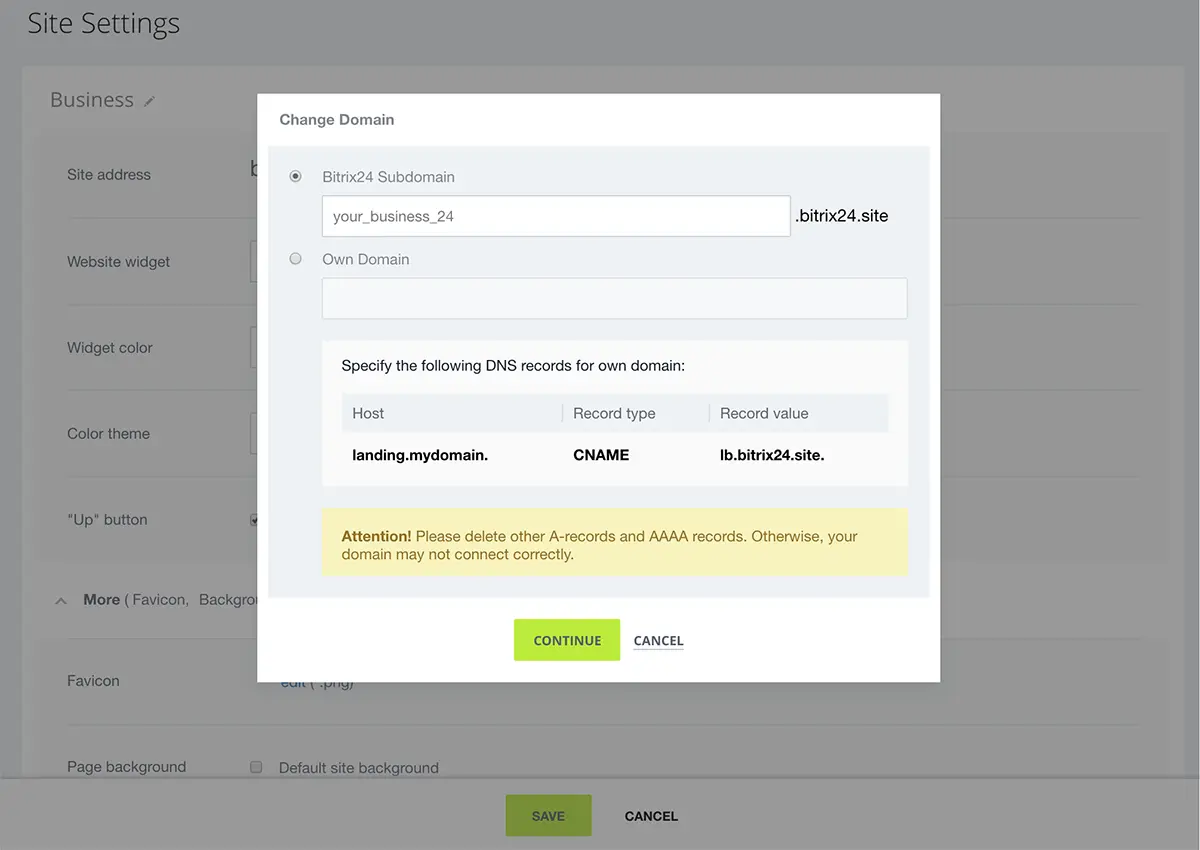The height and width of the screenshot is (850, 1200).
Task: Choose the Own Domain radio option
Action: [295, 258]
